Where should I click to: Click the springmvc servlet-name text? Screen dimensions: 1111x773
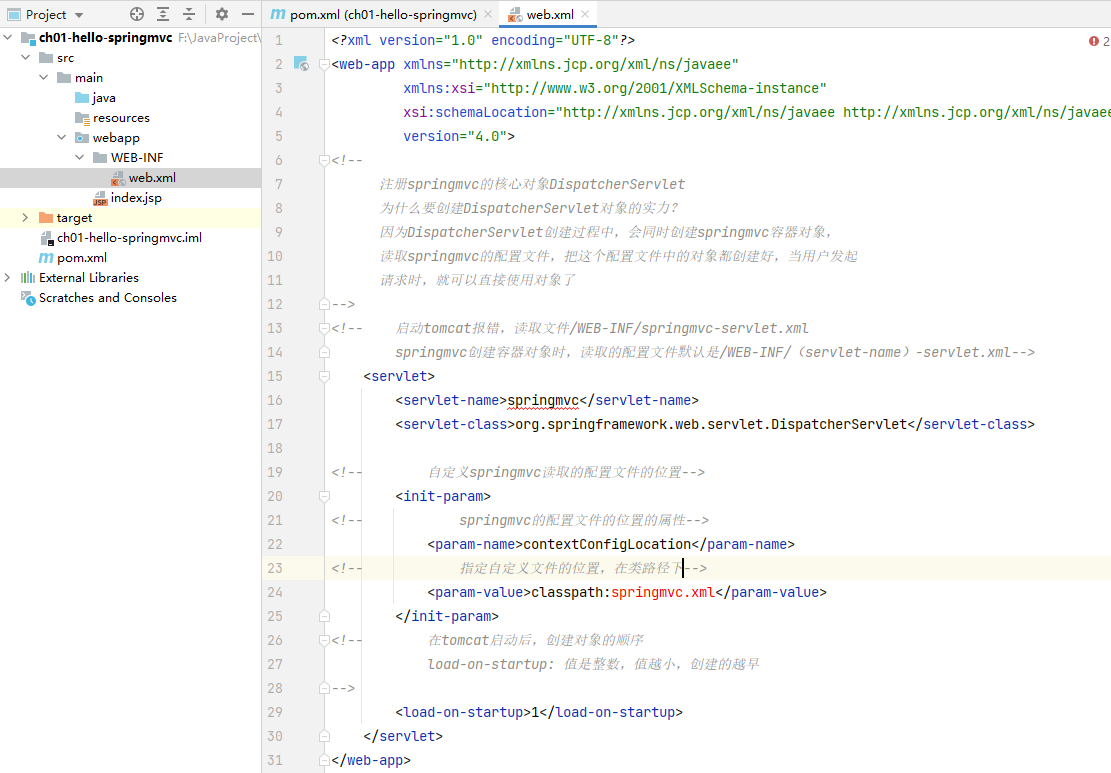point(543,400)
